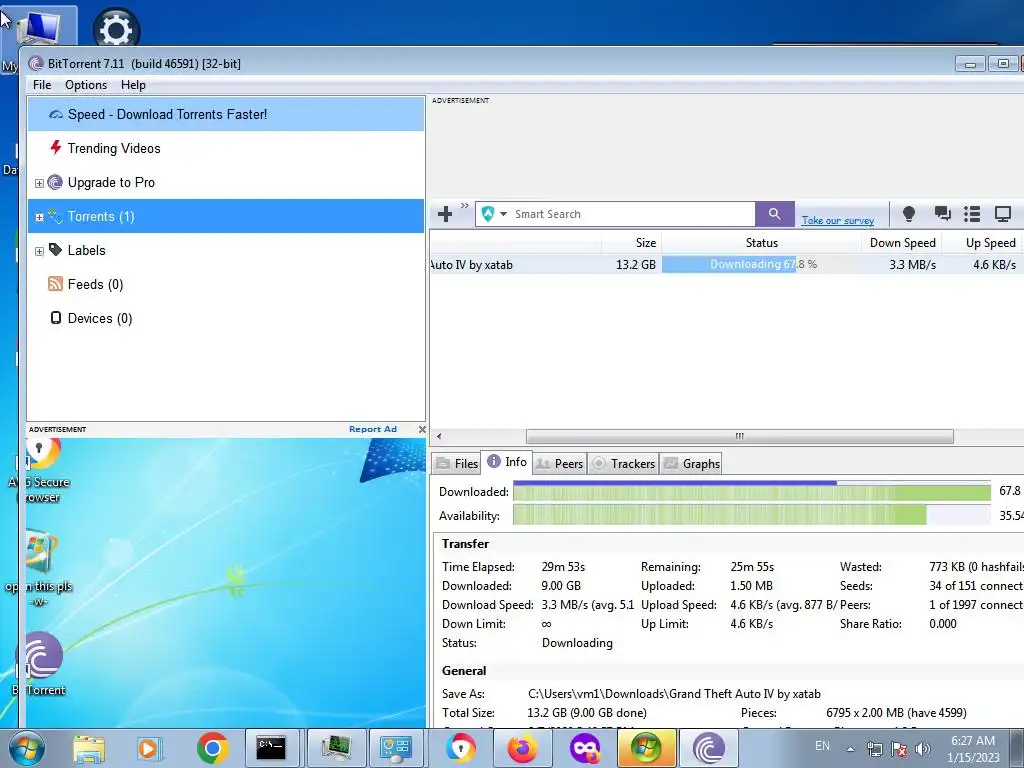This screenshot has height=768, width=1024.
Task: Sort torrents by Status column
Action: pos(761,243)
